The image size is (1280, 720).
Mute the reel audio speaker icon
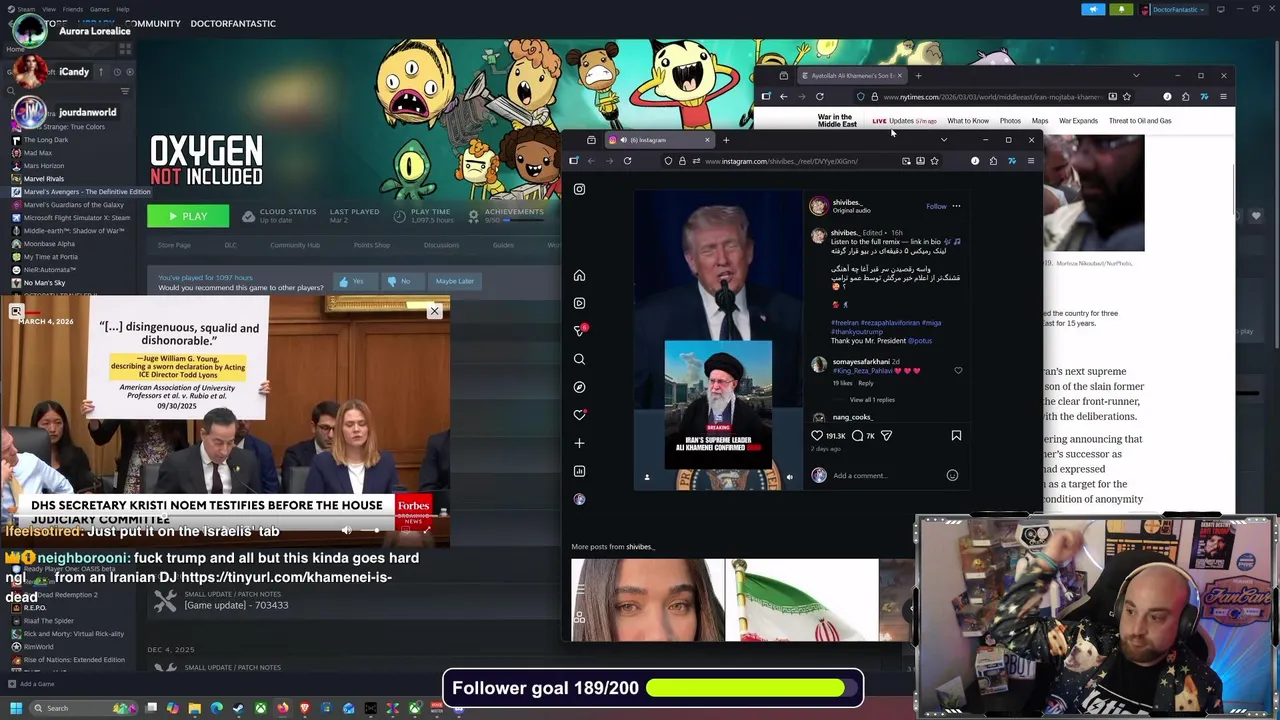789,477
